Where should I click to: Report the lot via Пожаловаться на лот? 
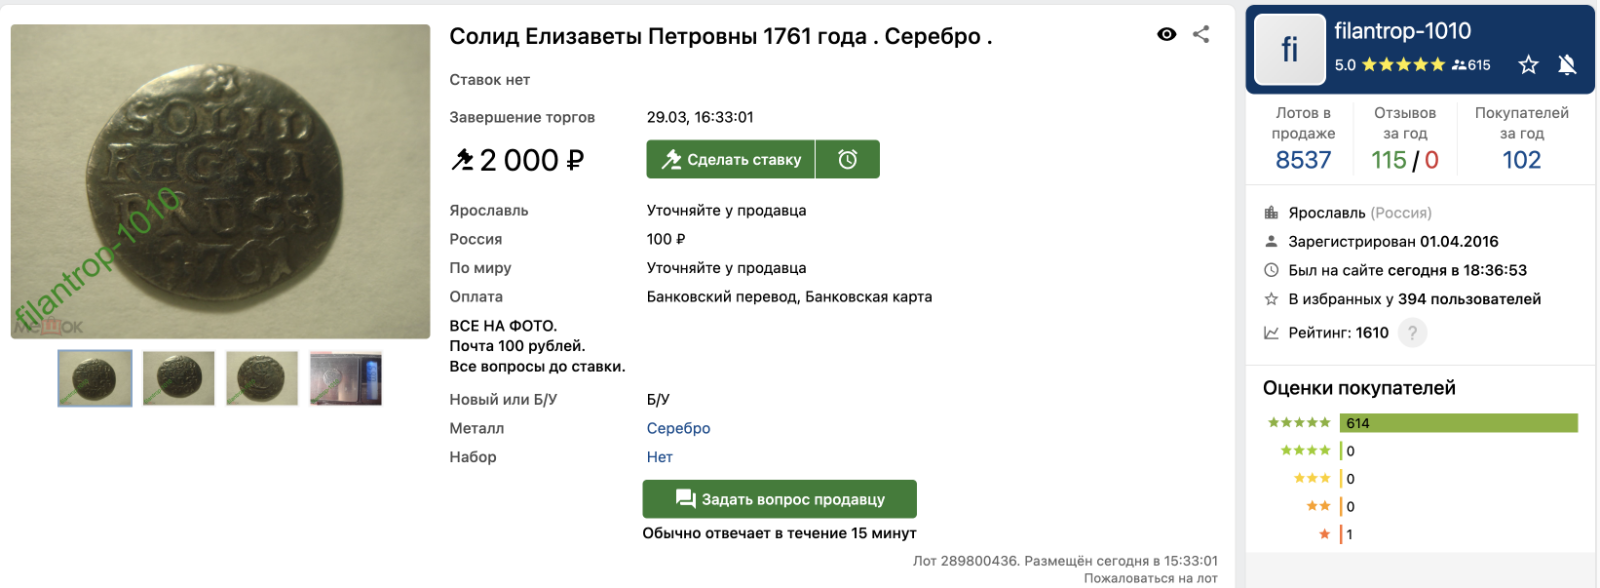coord(1151,578)
